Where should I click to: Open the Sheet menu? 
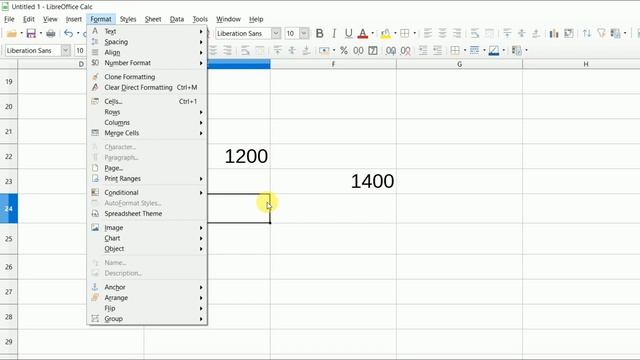(153, 19)
